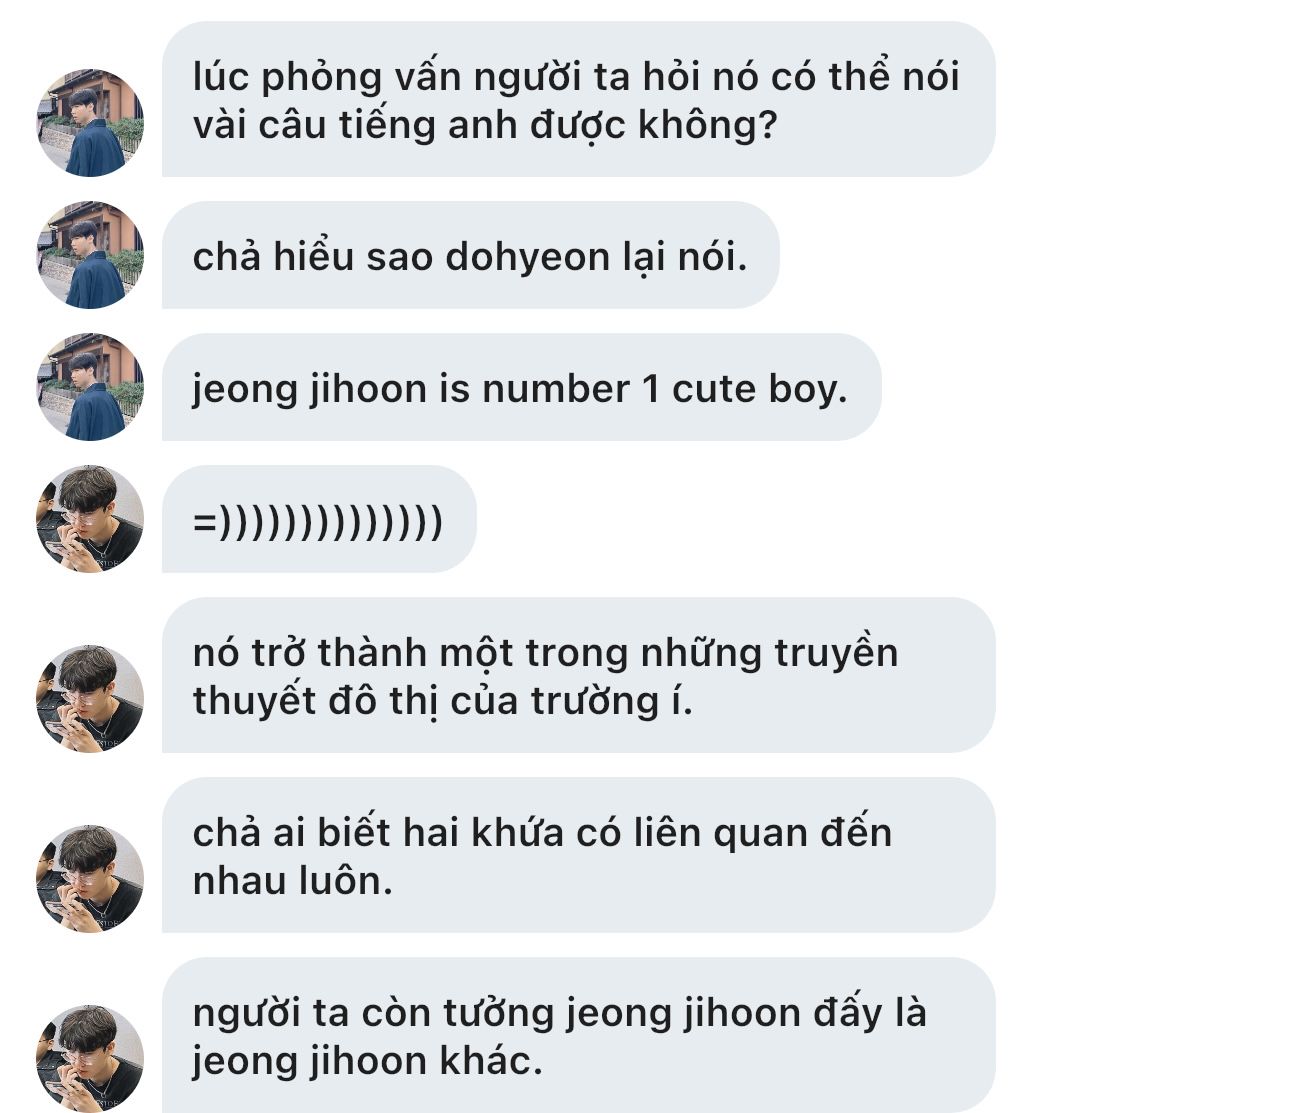Click the words 'cute boy' in the English message
The height and width of the screenshot is (1113, 1290).
pyautogui.click(x=759, y=390)
